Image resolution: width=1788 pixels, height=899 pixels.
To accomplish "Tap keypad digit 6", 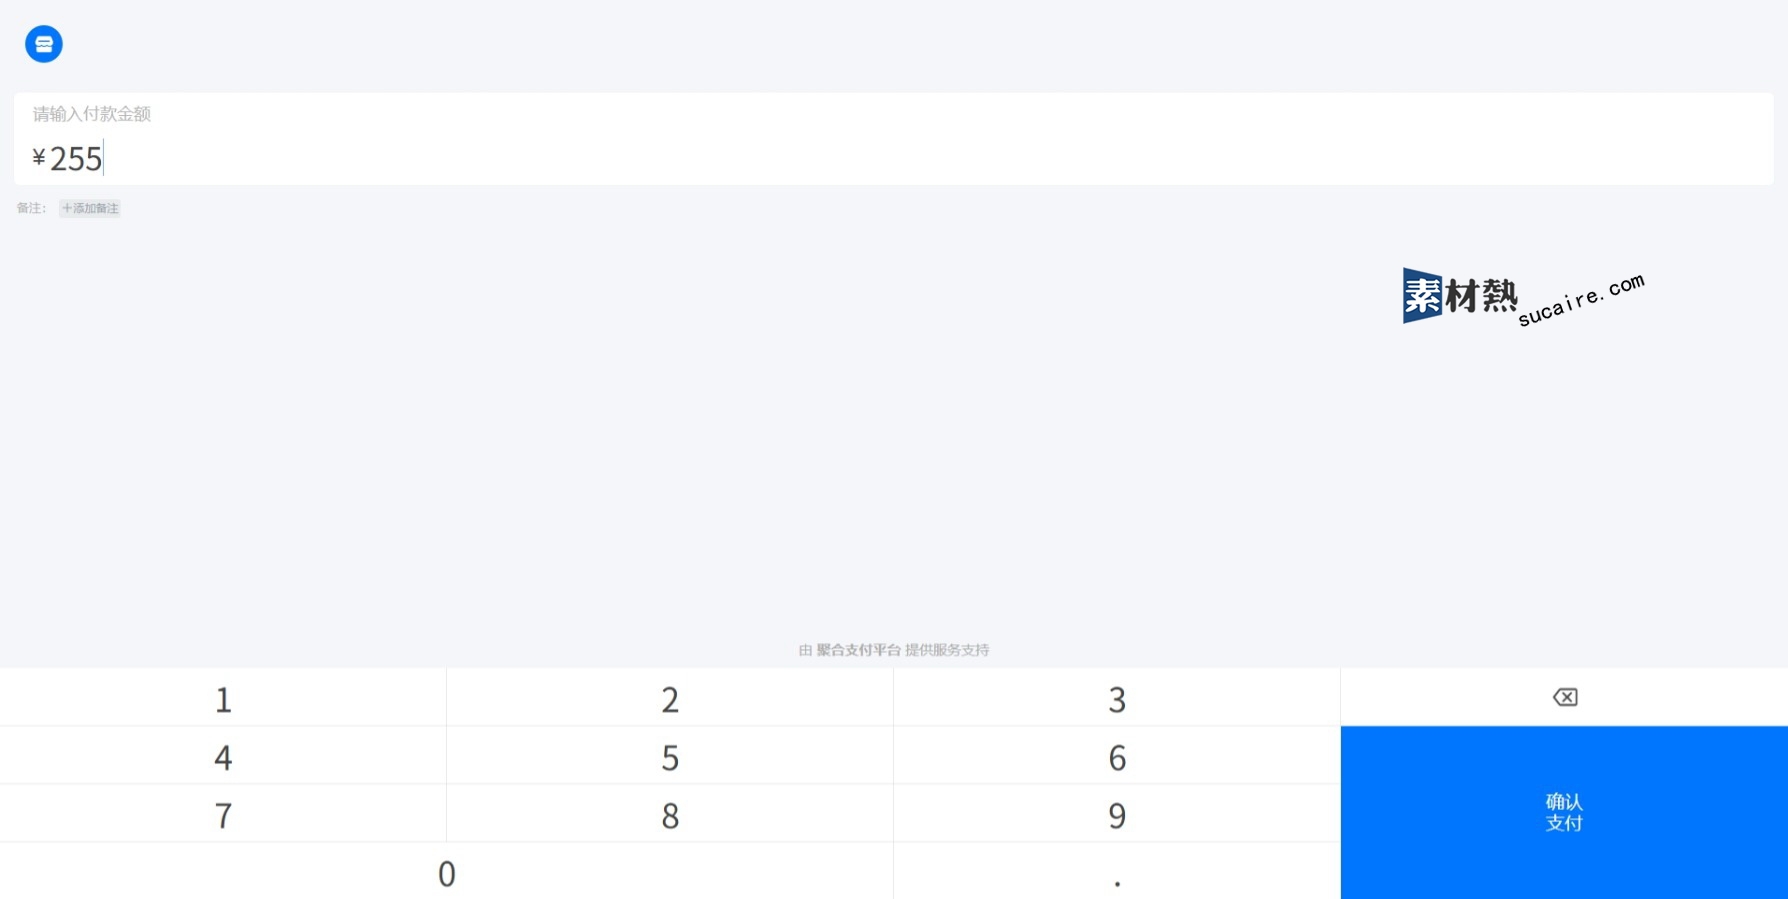I will click(1117, 755).
